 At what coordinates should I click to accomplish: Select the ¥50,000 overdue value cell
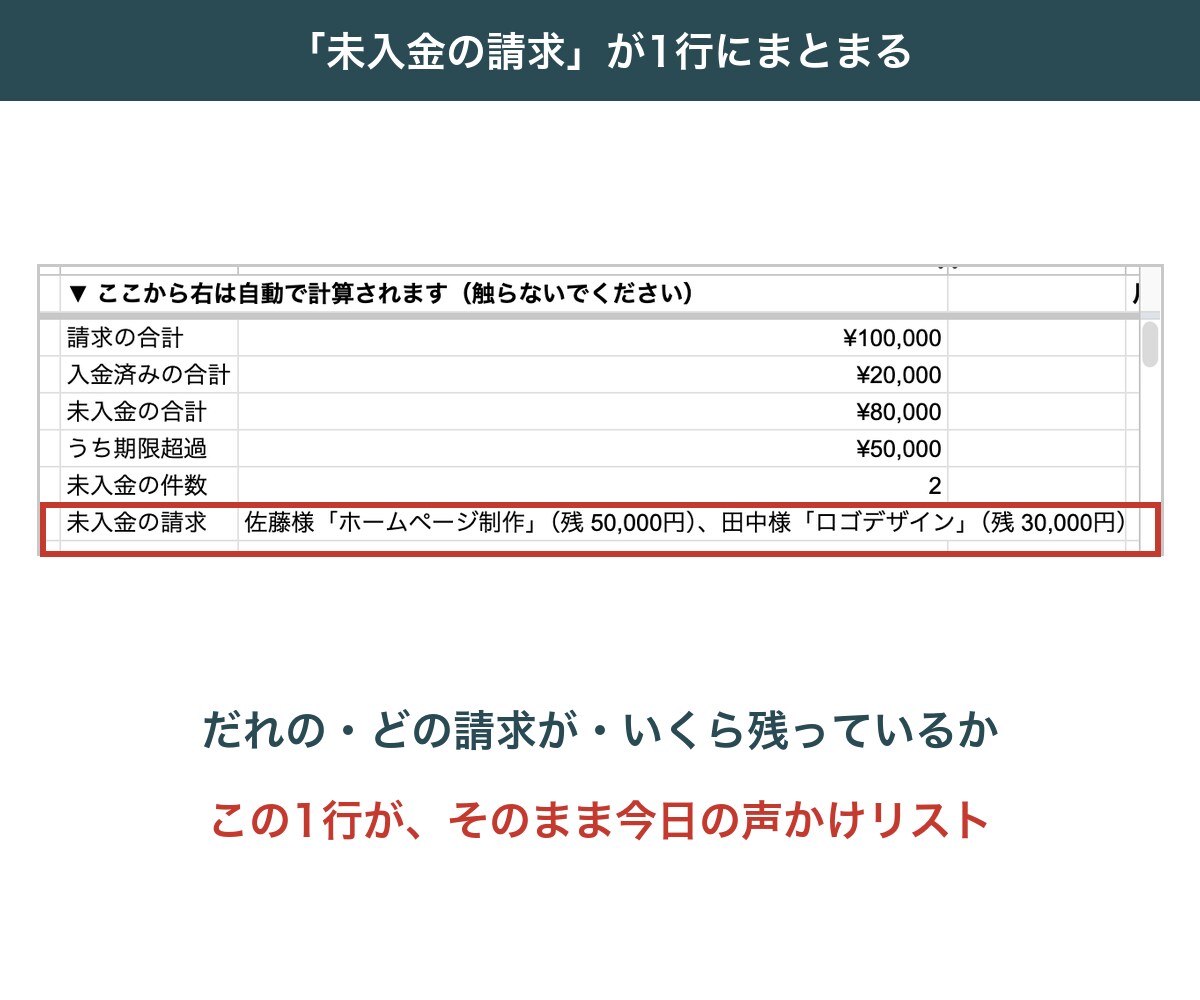tap(593, 448)
